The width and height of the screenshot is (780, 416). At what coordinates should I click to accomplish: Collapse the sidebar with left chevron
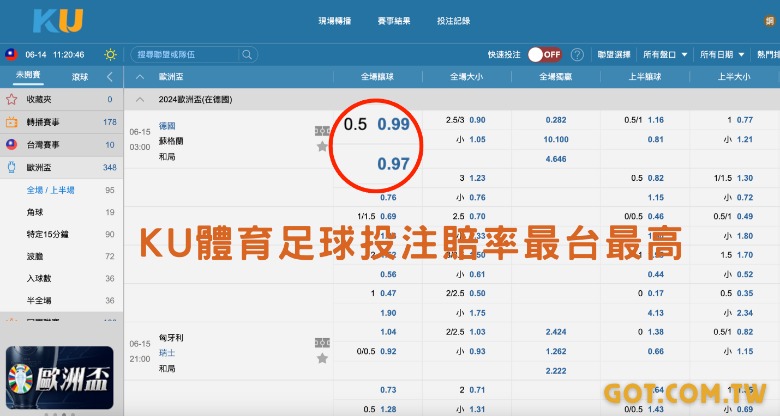point(110,77)
